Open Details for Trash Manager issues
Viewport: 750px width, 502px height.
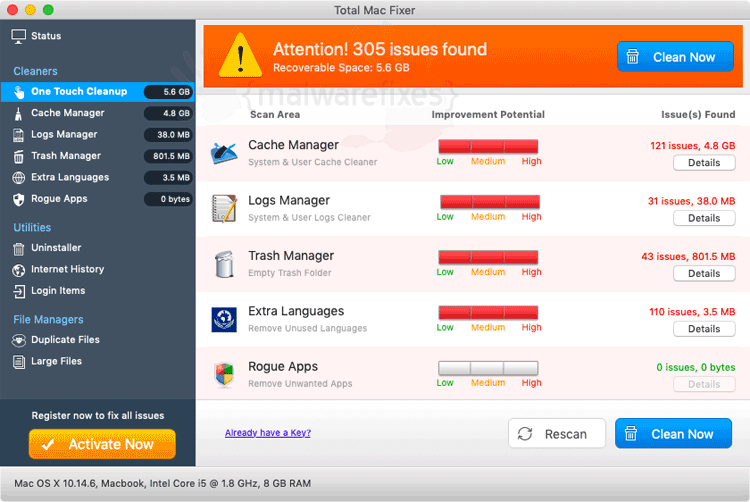[x=704, y=274]
